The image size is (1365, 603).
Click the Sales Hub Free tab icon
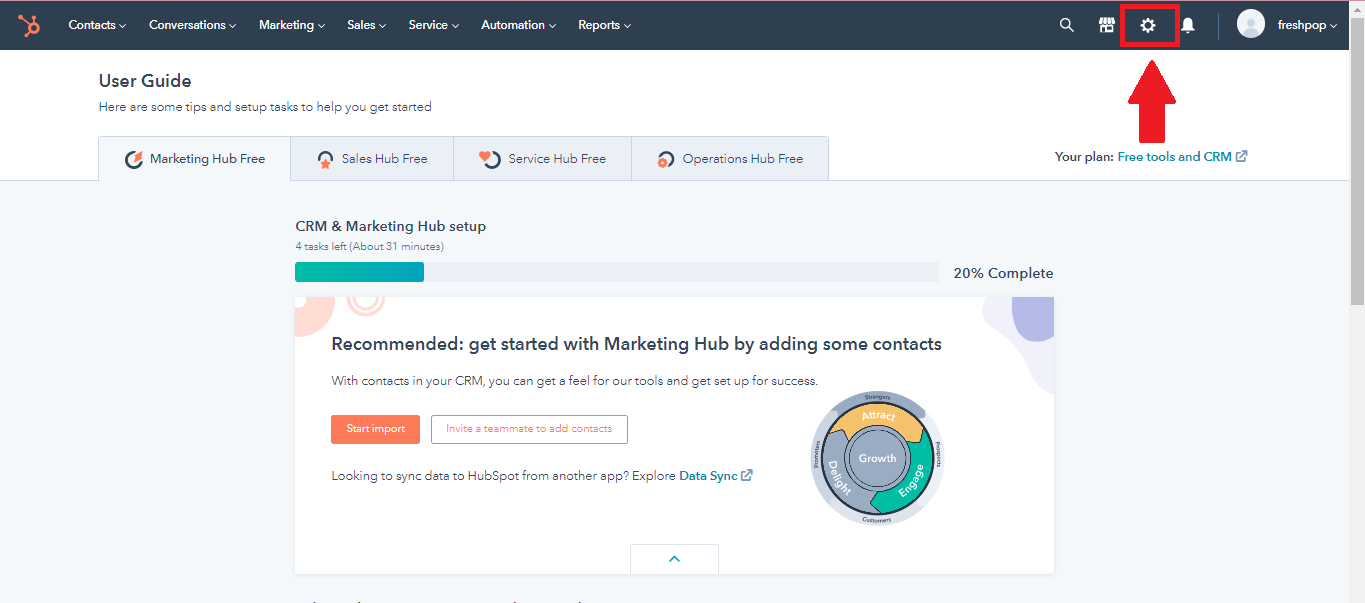click(326, 159)
